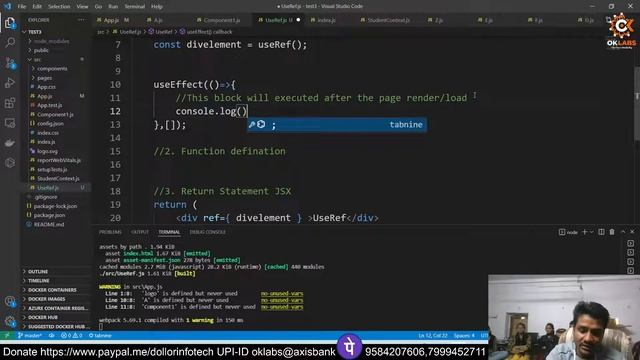Viewport: 640px width, 360px height.
Task: Open the Manage gear icon
Action: 10,322
